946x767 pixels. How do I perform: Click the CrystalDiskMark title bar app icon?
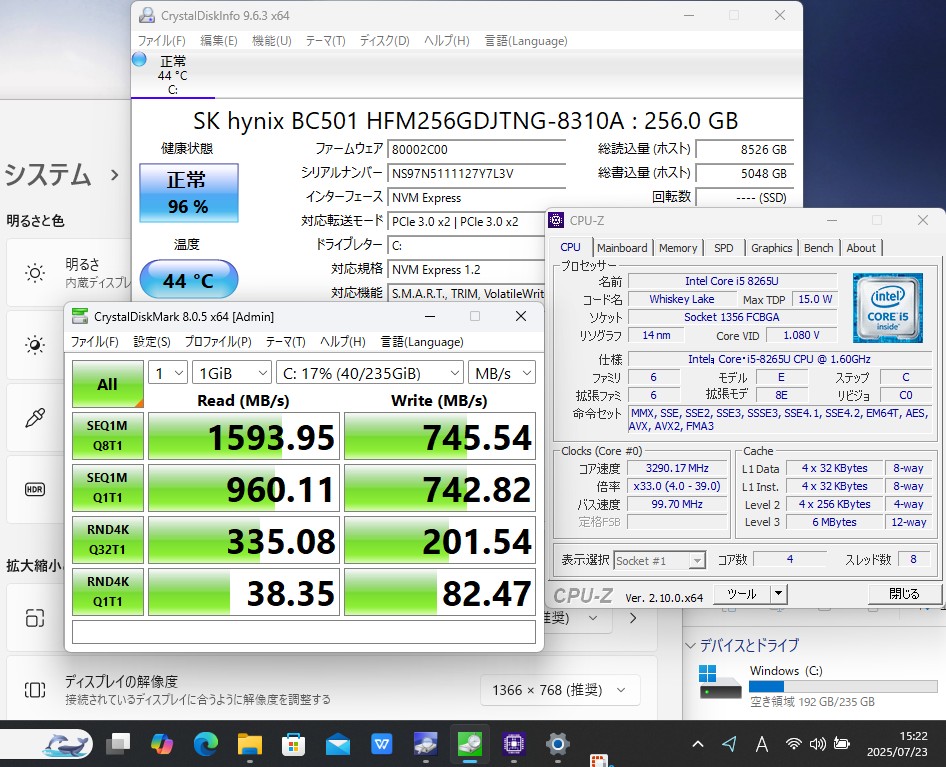coord(80,316)
